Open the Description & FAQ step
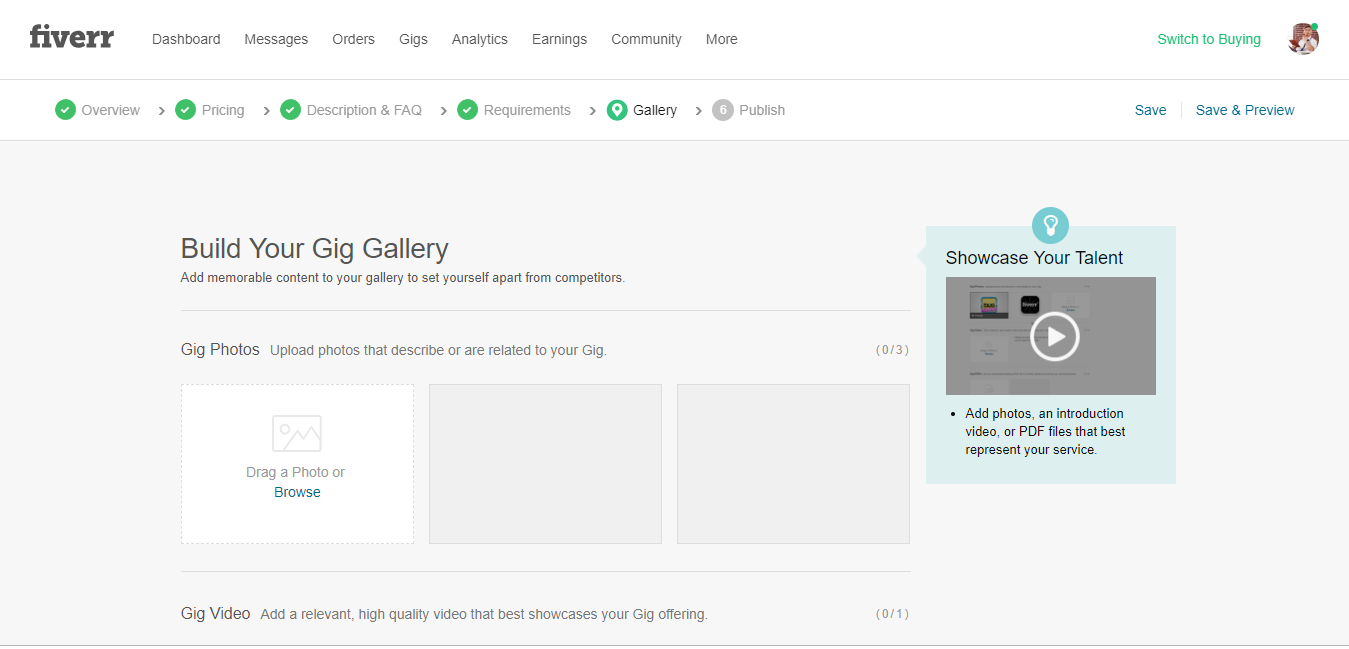This screenshot has width=1349, height=649. 364,110
